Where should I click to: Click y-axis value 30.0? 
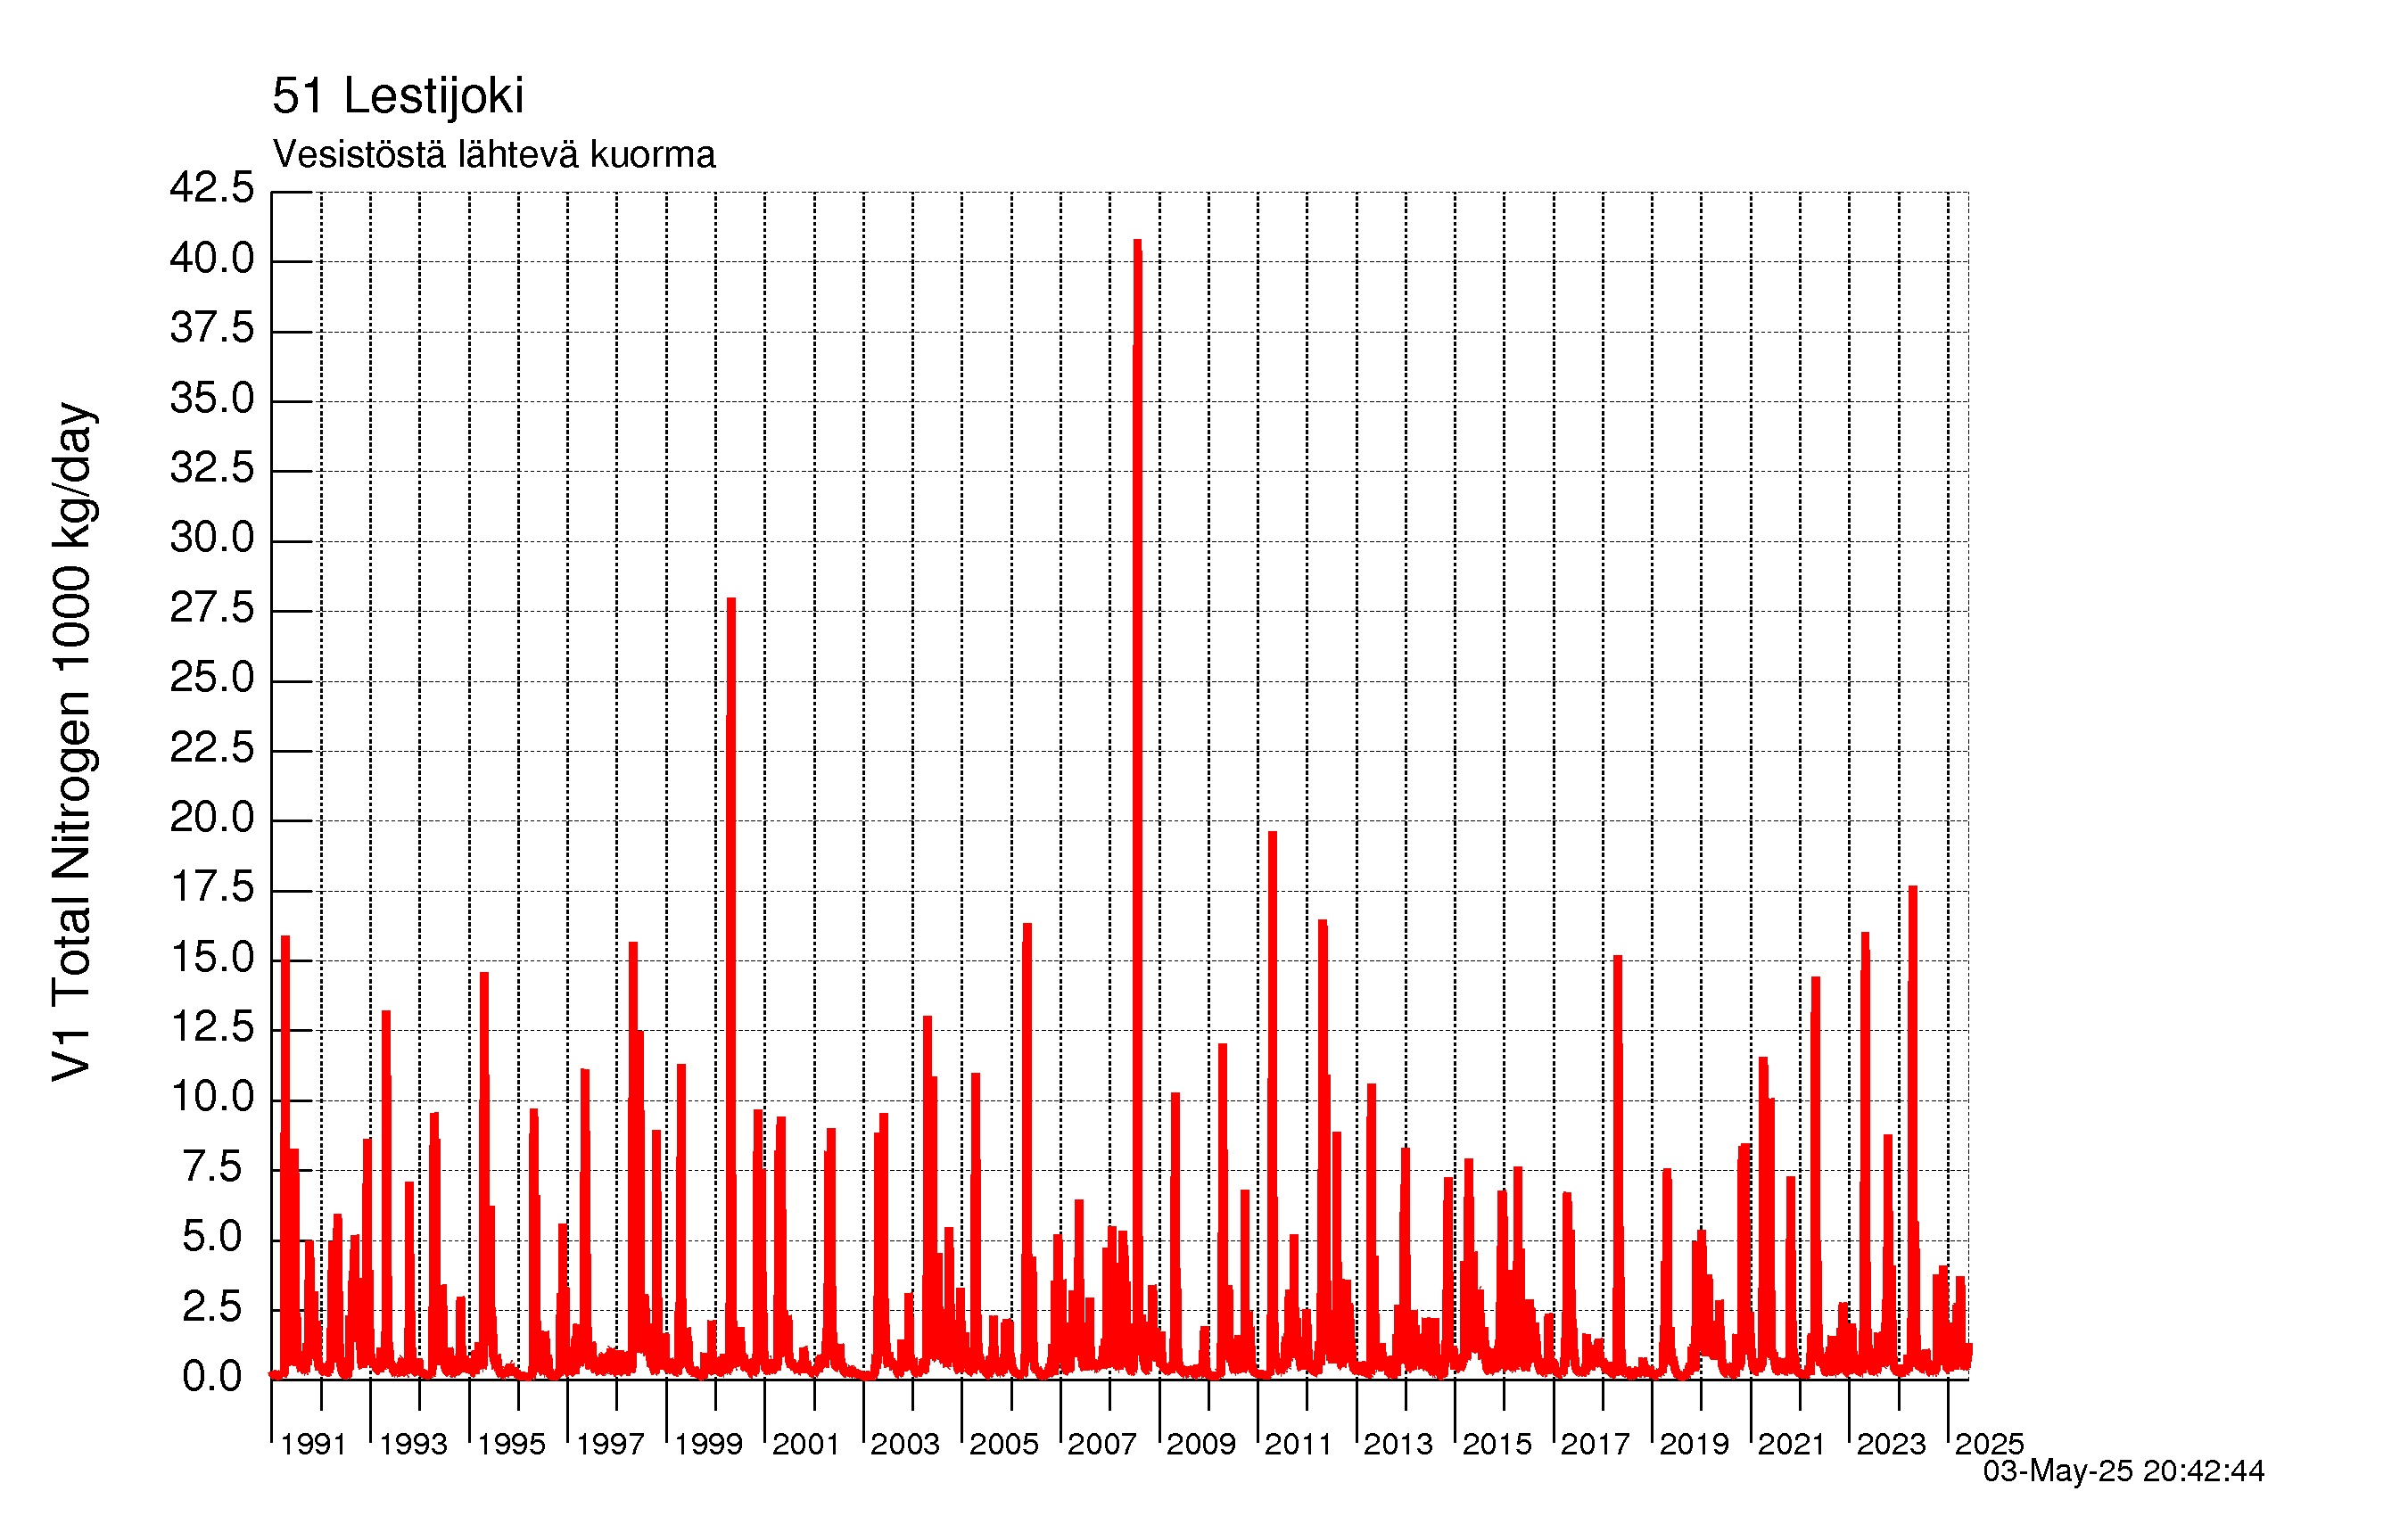click(212, 538)
